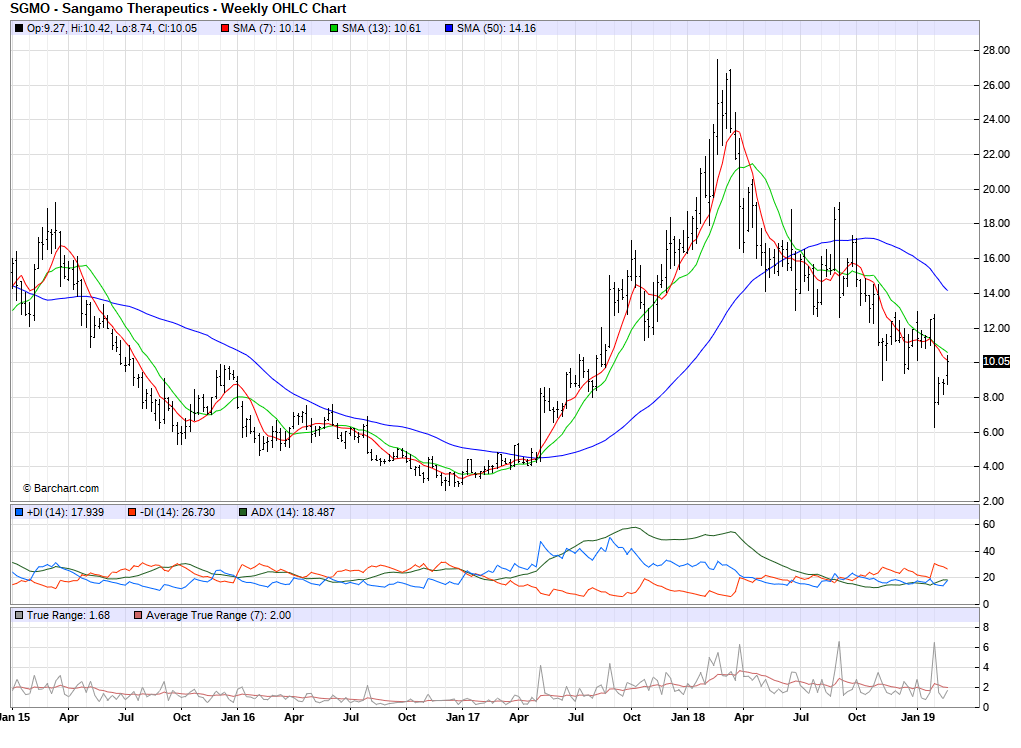
Task: Click the 16.00 price axis label
Action: point(996,258)
